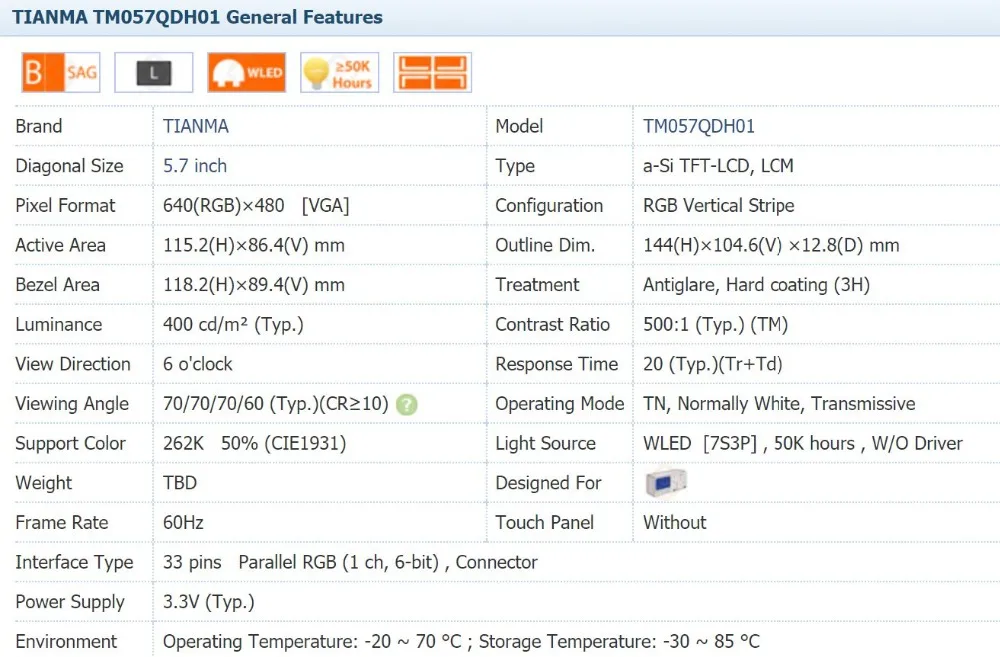Screen dimensions: 1000x657
Task: Click the 70/70/70/60 (Typ.)(CR≥10) viewing angle value
Action: click(x=276, y=404)
